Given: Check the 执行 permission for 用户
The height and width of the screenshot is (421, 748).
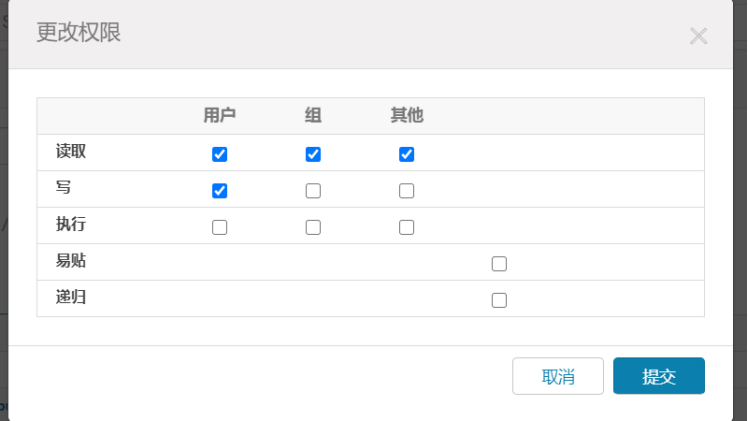Looking at the screenshot, I should click(220, 227).
